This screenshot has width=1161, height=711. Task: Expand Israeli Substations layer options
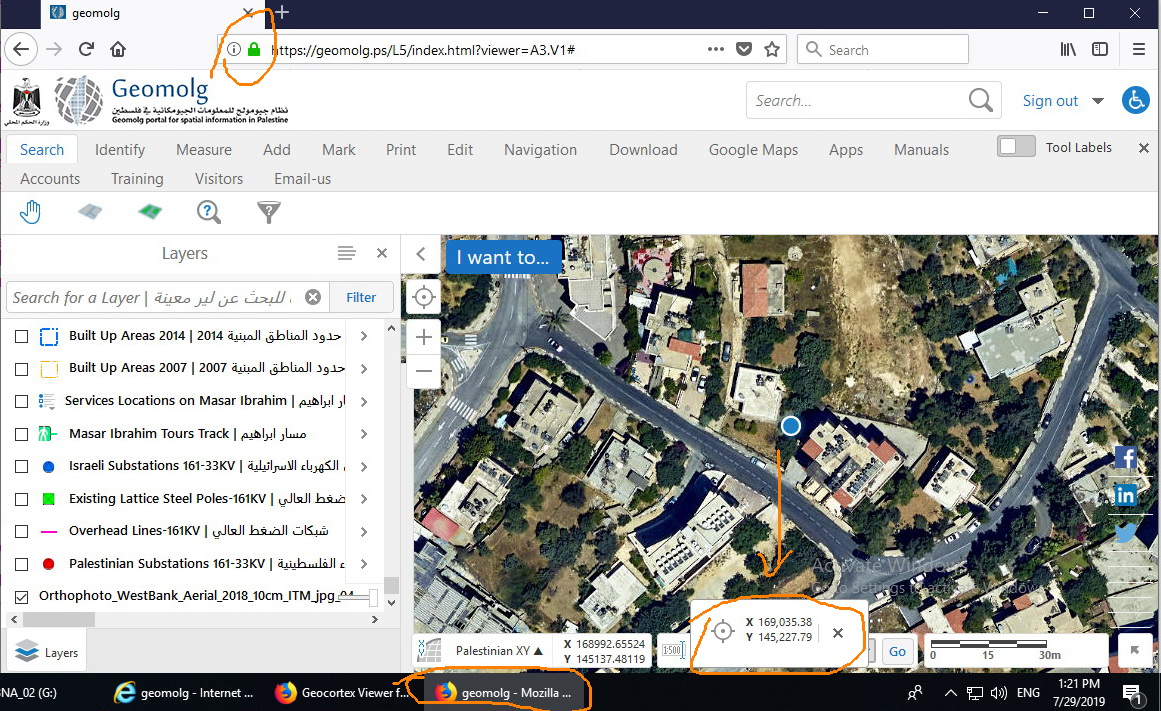364,467
